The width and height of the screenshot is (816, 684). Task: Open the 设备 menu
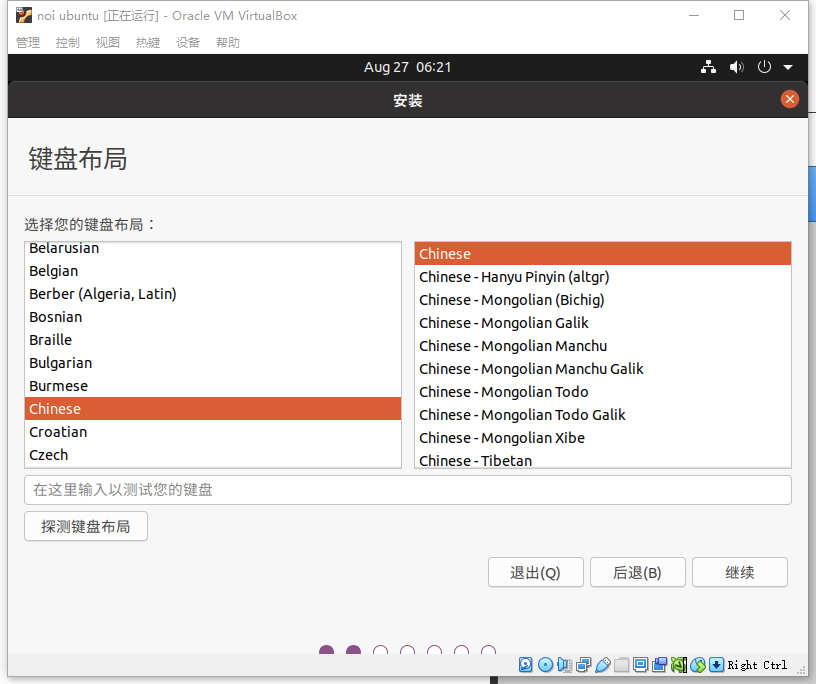point(187,43)
